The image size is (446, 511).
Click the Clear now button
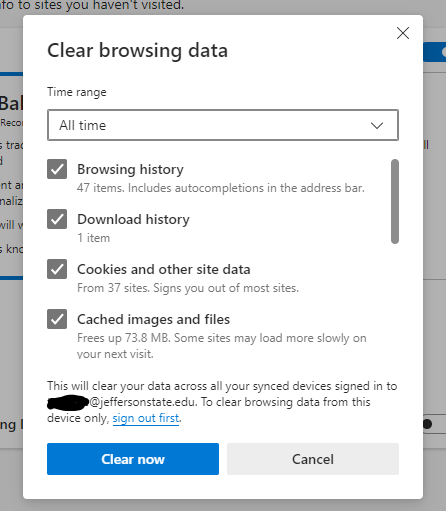point(133,459)
